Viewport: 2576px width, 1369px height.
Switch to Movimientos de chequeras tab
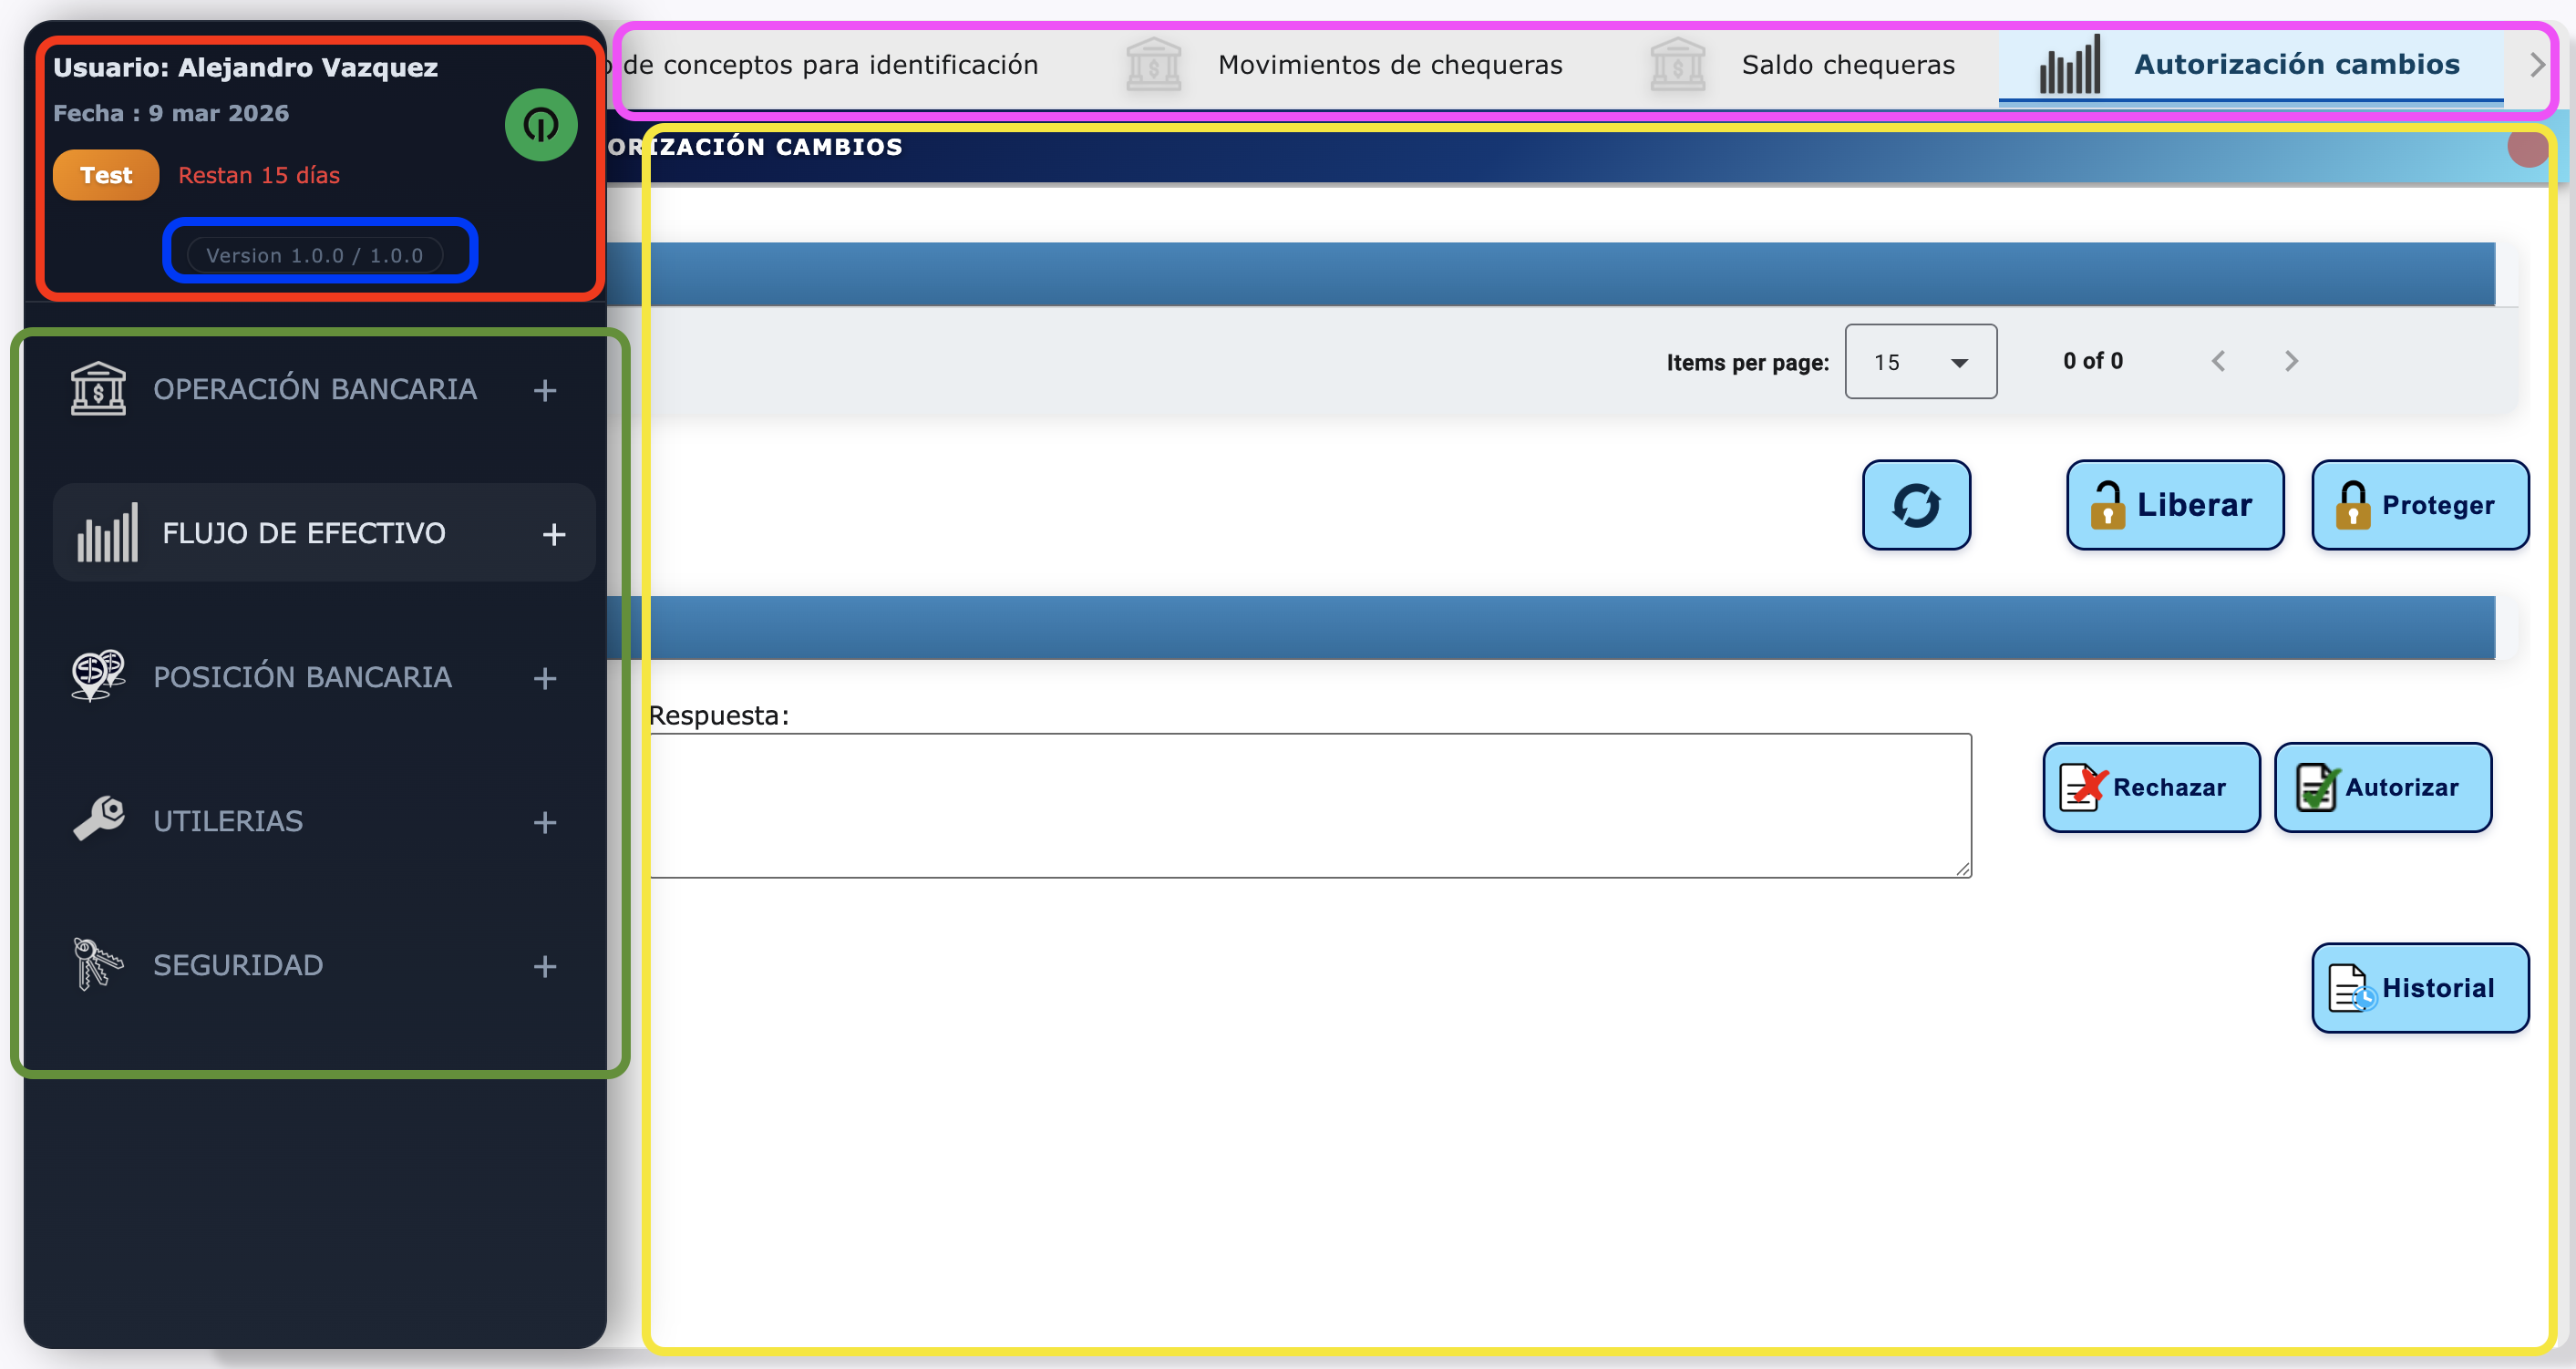[1389, 65]
